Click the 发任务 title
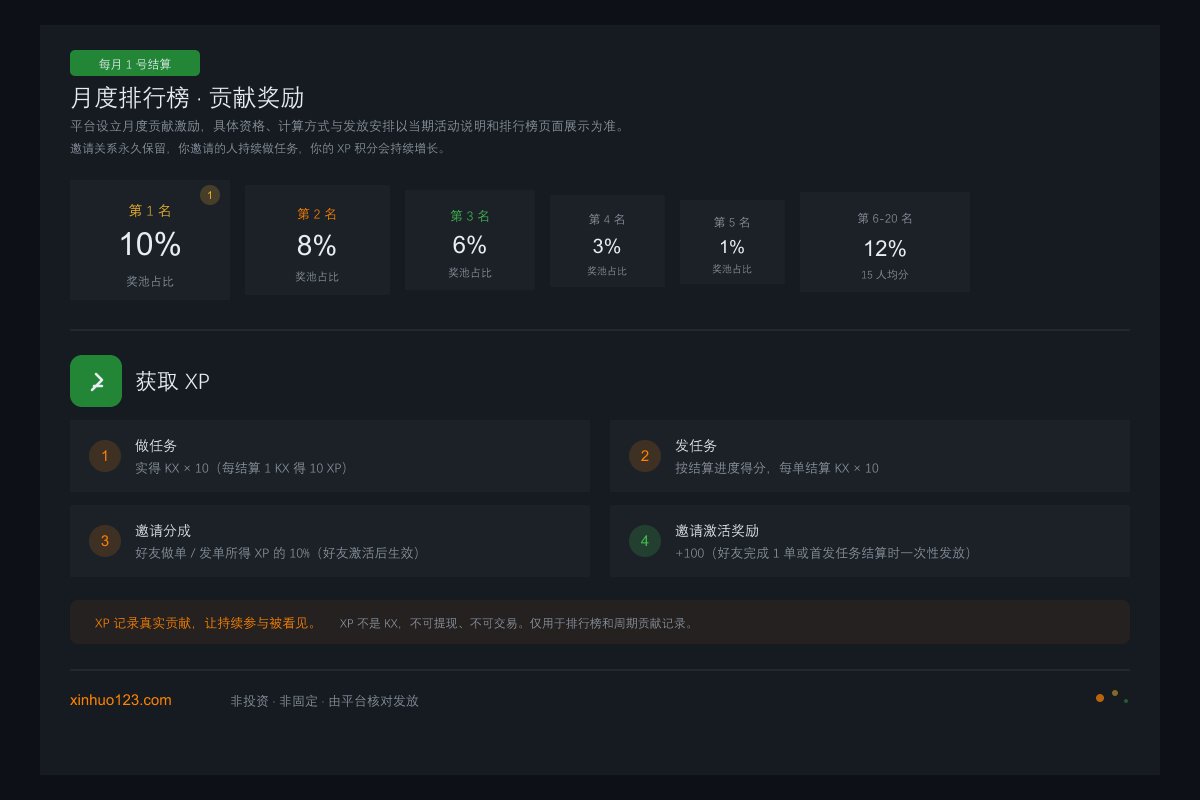This screenshot has height=800, width=1200. click(x=696, y=446)
